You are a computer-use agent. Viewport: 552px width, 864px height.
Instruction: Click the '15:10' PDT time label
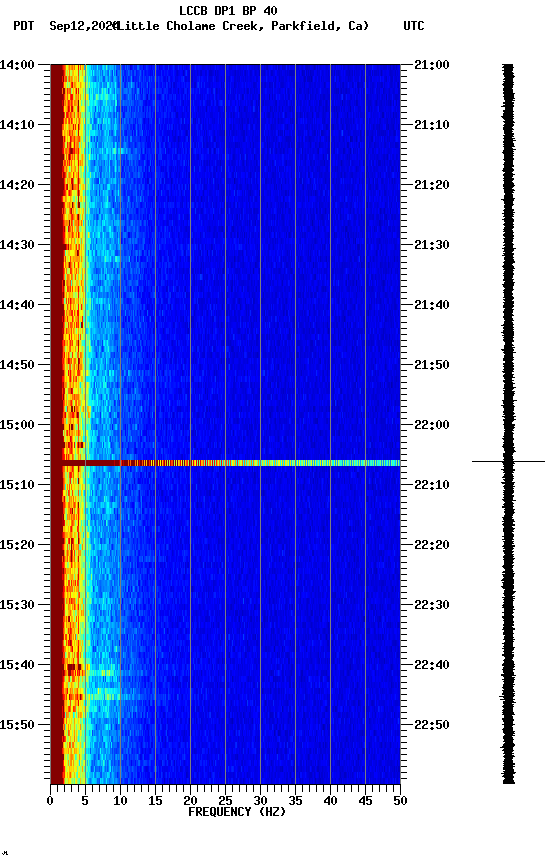(x=17, y=485)
